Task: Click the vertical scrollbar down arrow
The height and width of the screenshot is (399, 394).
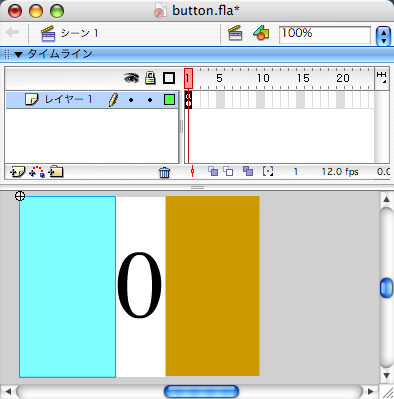Action: tap(386, 375)
